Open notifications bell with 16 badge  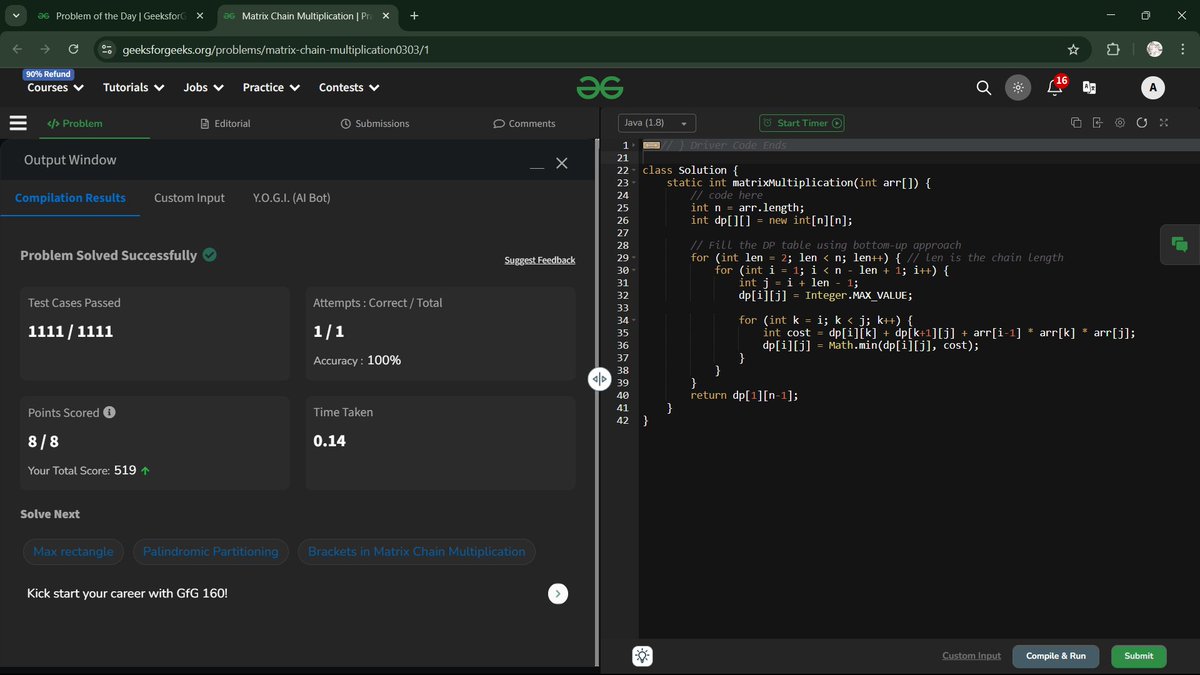[1056, 86]
